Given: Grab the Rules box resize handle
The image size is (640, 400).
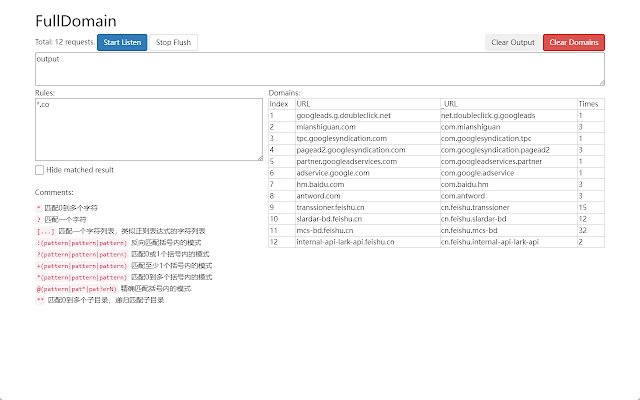Looking at the screenshot, I should pyautogui.click(x=260, y=158).
